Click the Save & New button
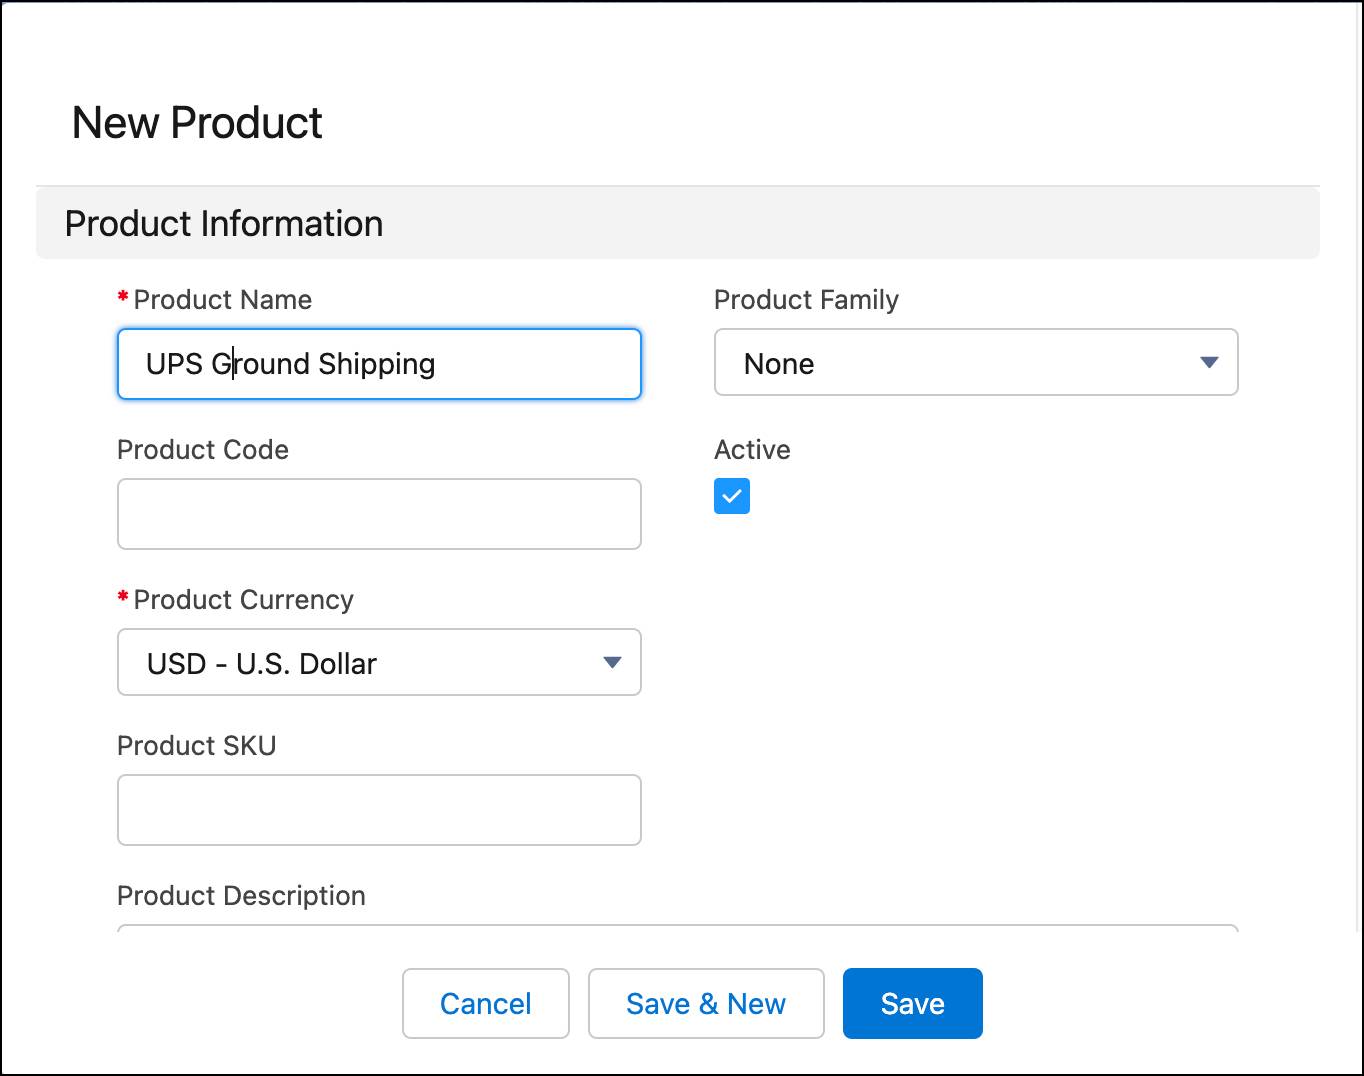The image size is (1364, 1076). pos(706,1003)
